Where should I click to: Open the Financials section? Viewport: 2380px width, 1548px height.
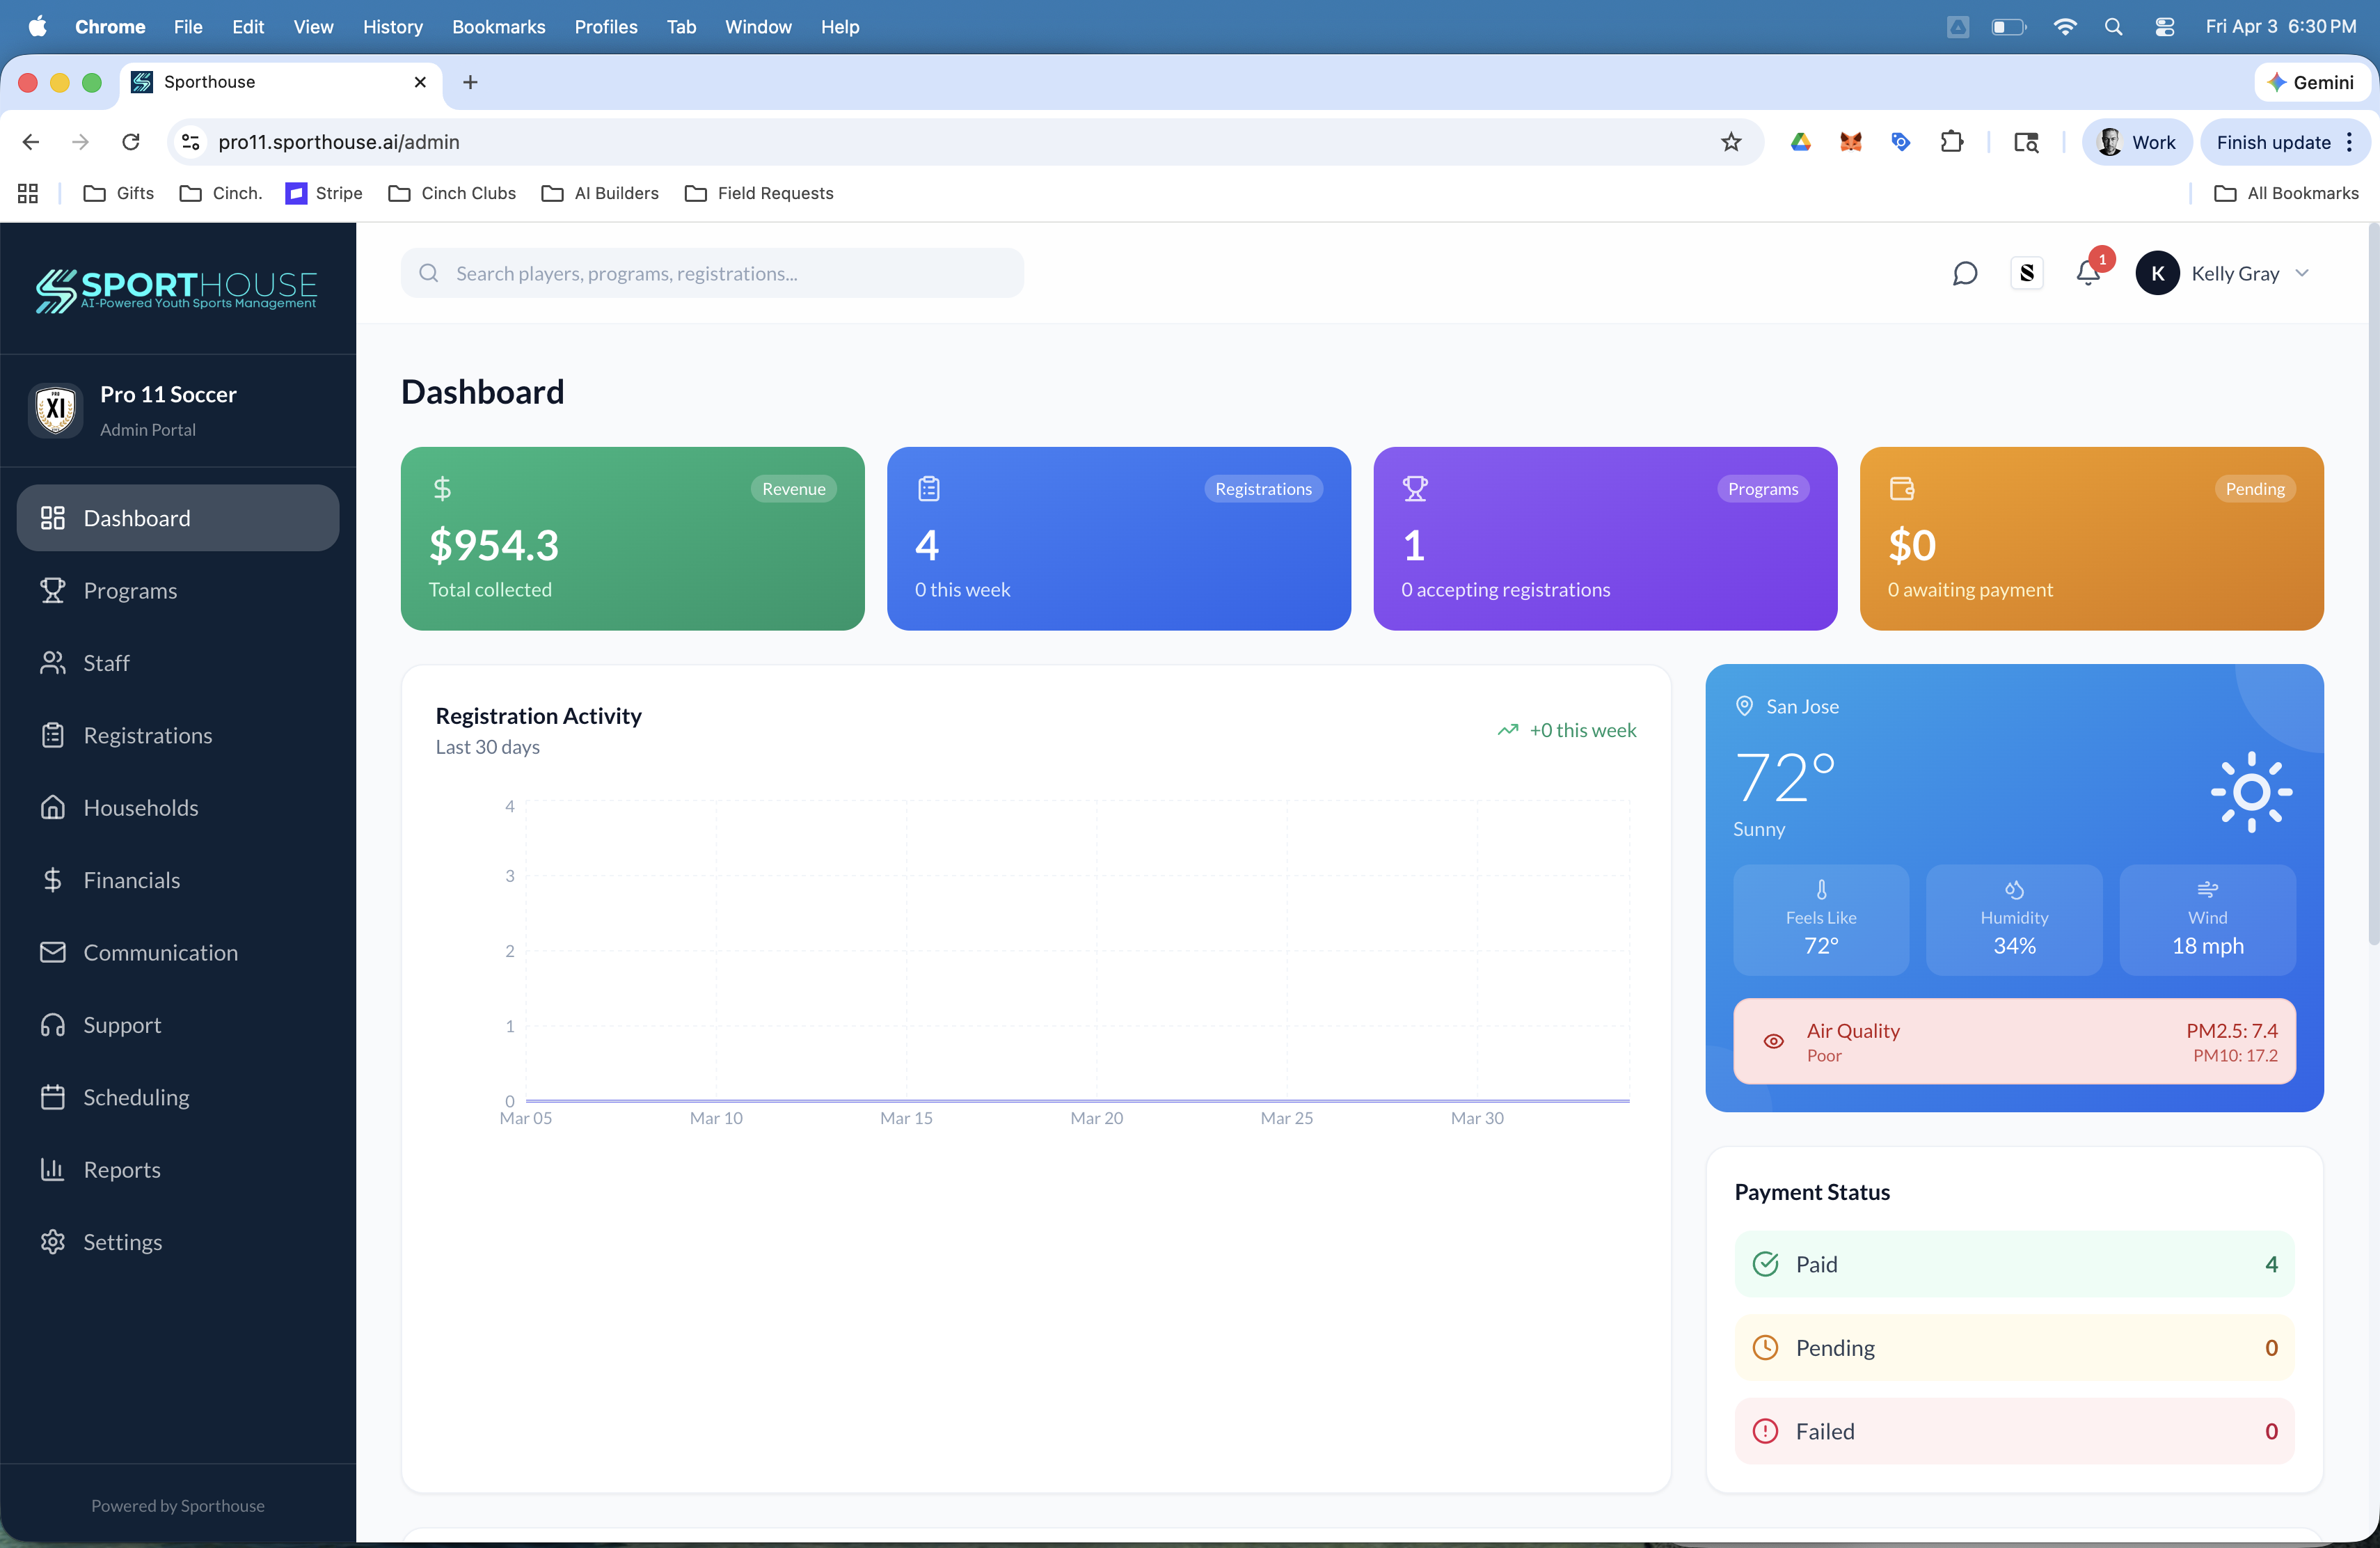click(178, 880)
